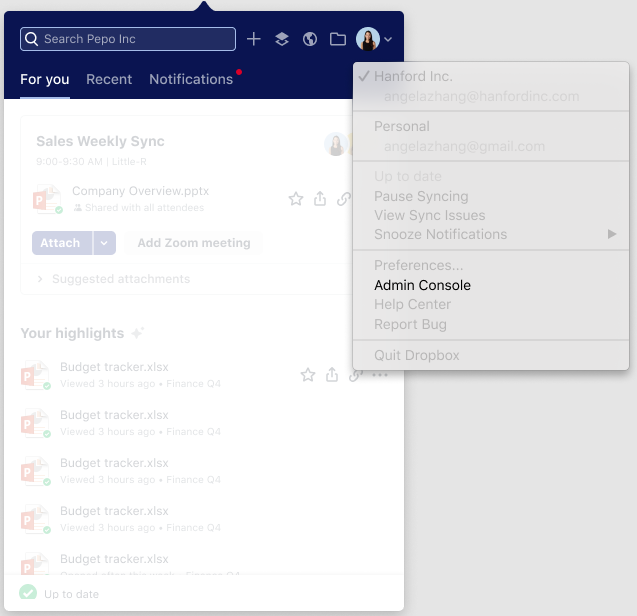The height and width of the screenshot is (616, 637).
Task: Open Help Center from the menu
Action: tap(412, 304)
